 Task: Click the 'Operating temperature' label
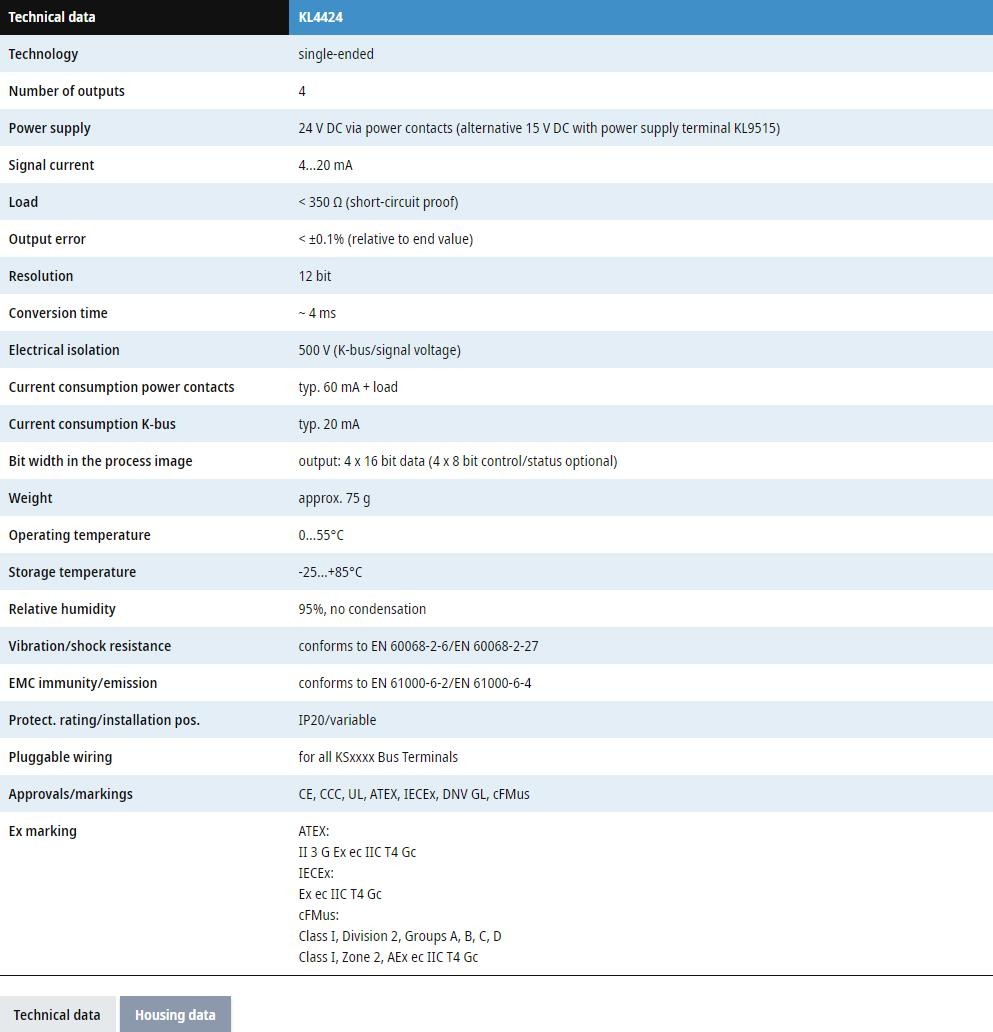(x=80, y=535)
